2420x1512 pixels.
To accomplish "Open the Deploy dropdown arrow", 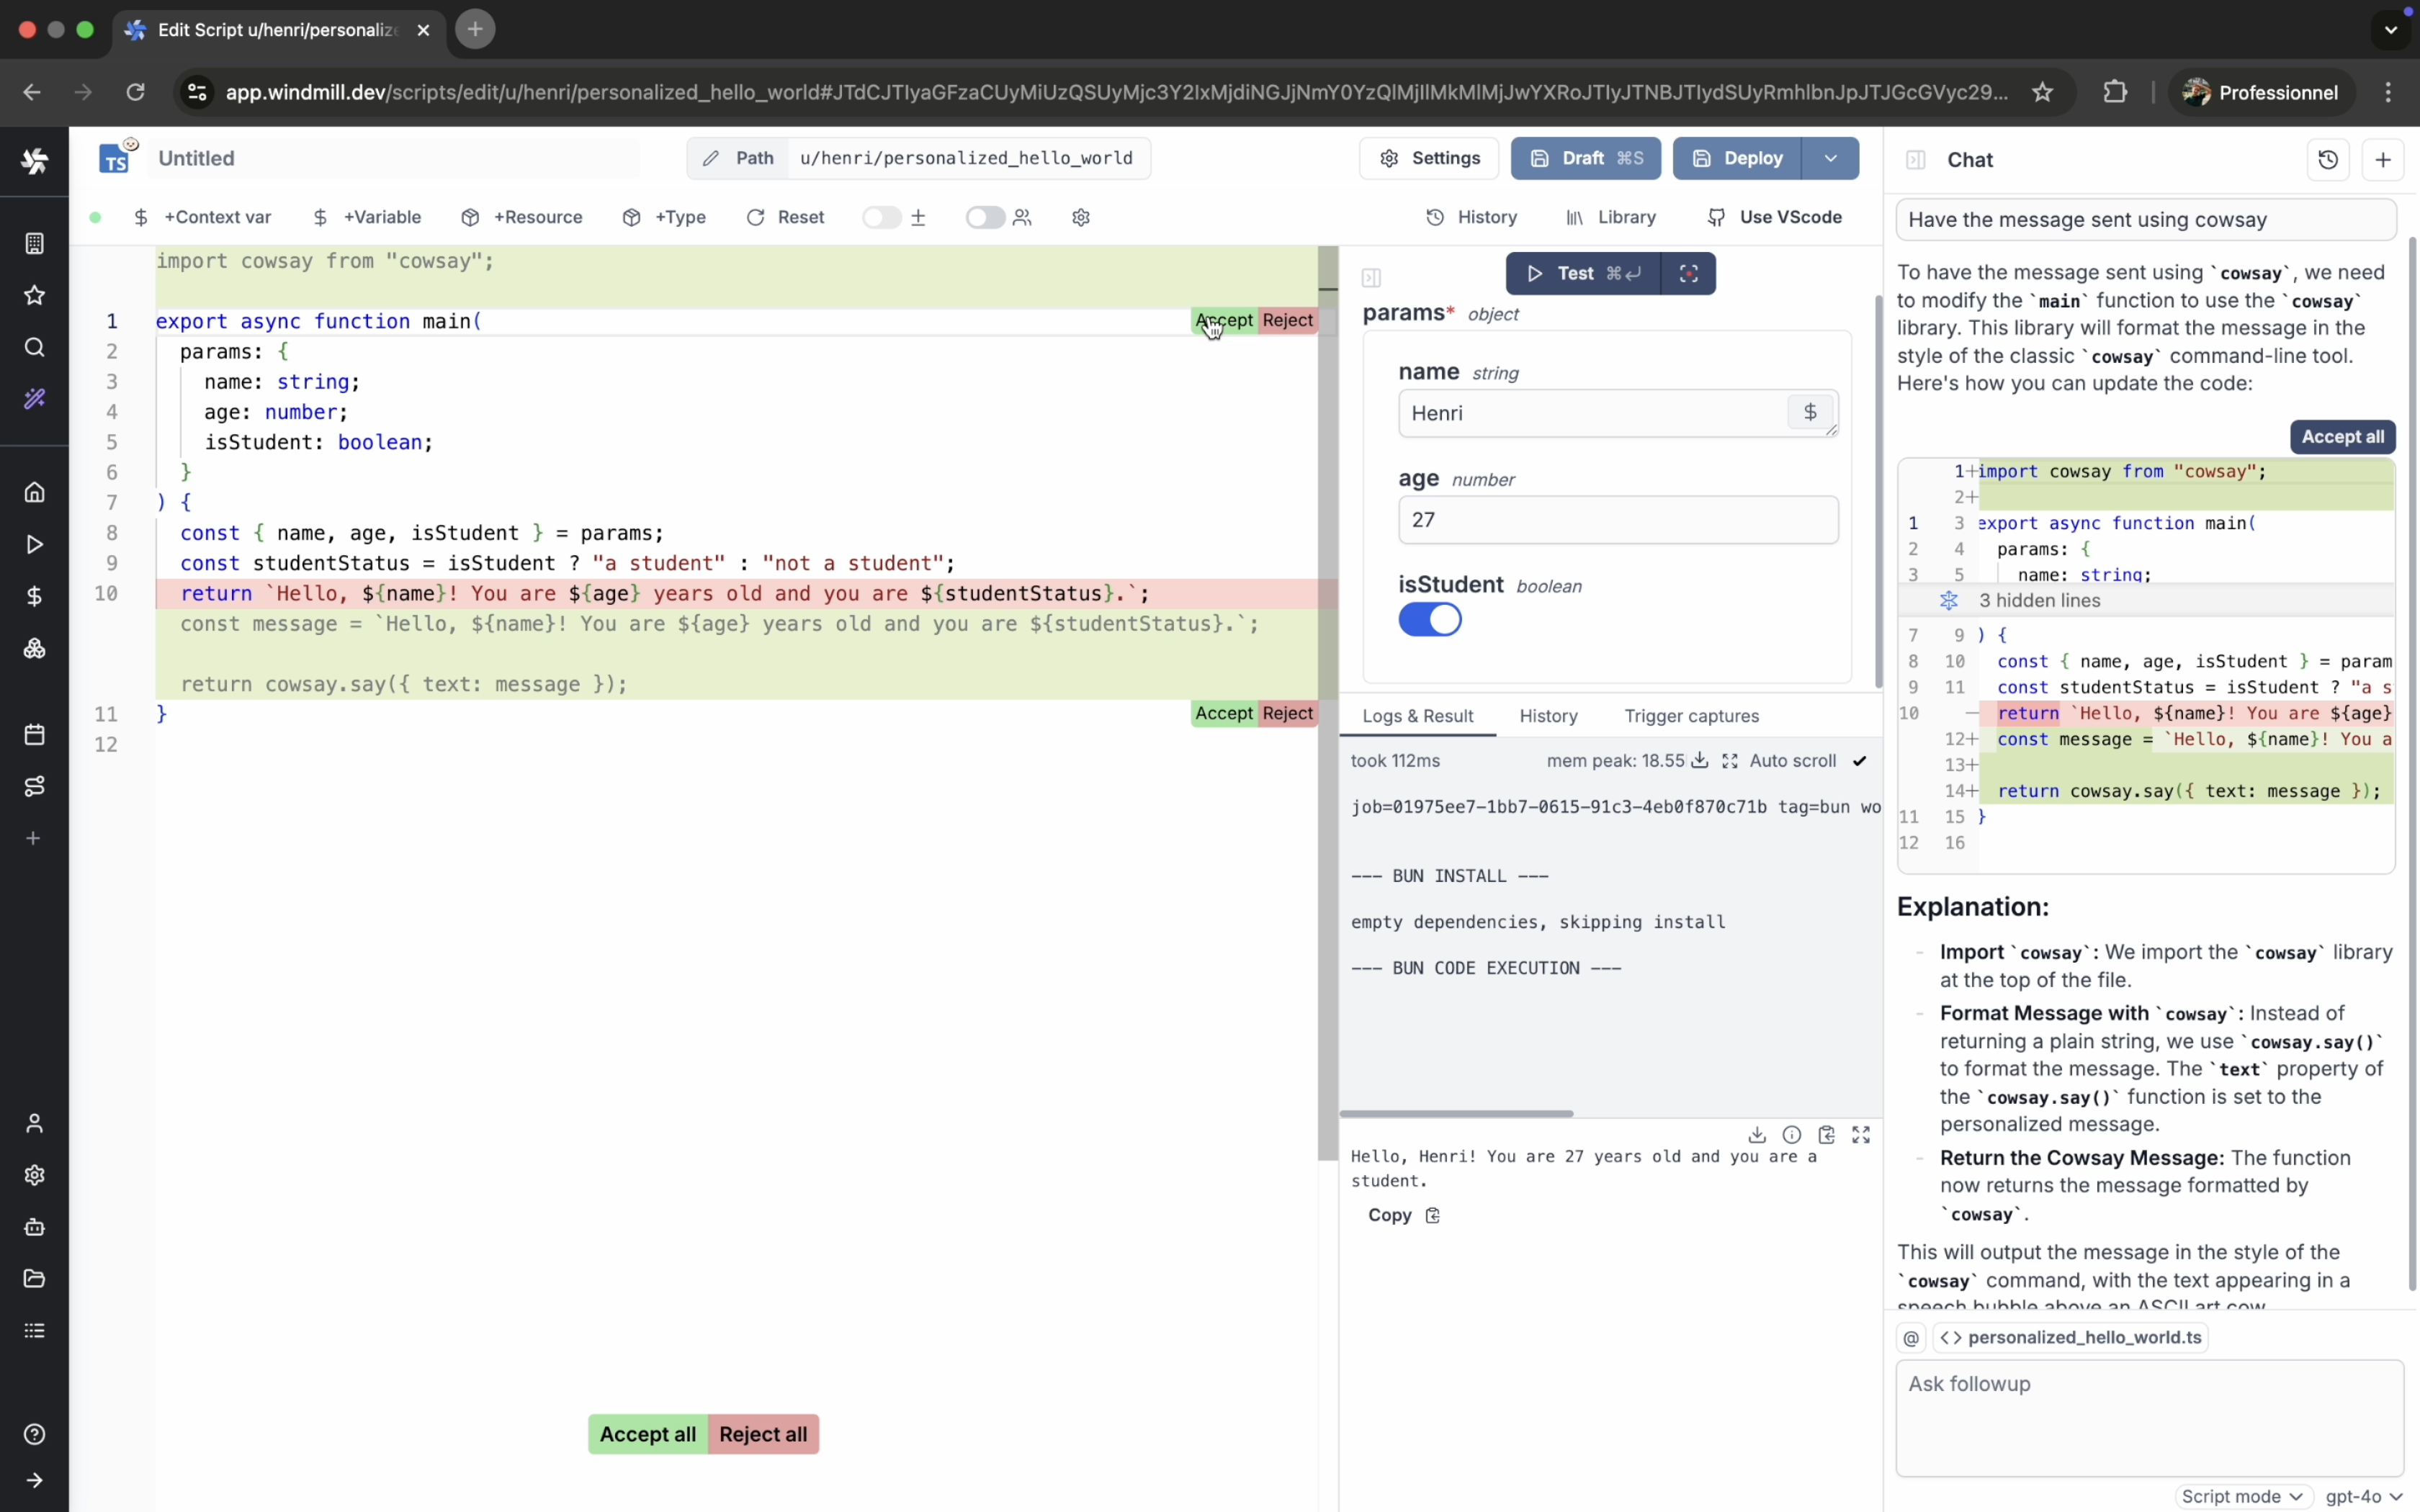I will (x=1830, y=158).
